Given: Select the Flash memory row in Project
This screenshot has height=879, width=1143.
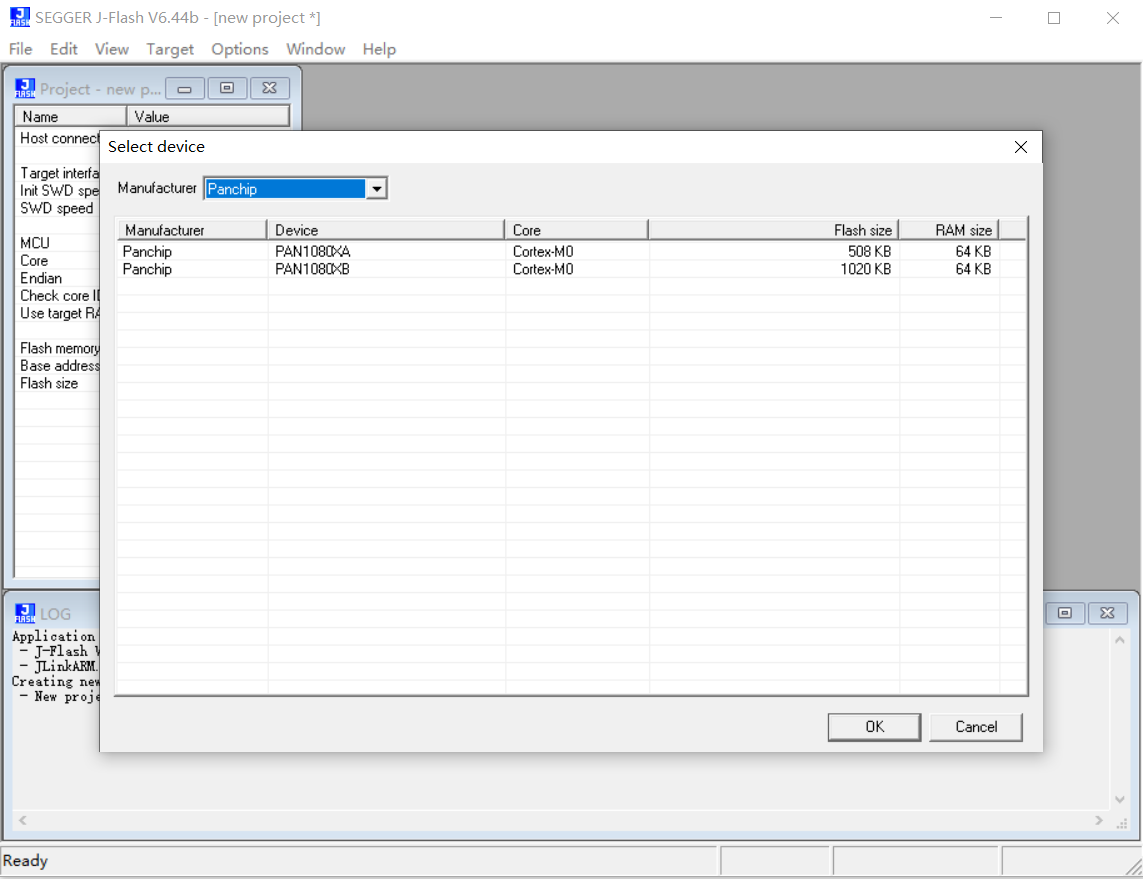Looking at the screenshot, I should tap(59, 348).
